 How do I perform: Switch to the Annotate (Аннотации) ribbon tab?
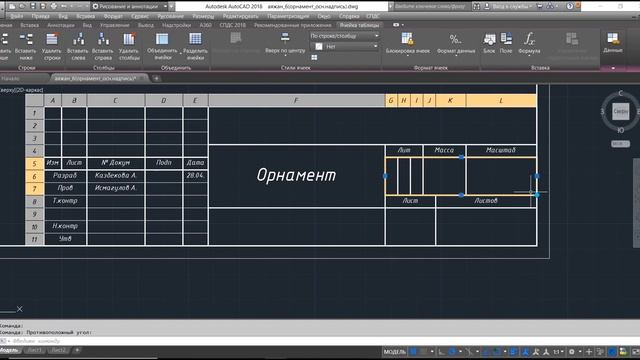point(61,25)
